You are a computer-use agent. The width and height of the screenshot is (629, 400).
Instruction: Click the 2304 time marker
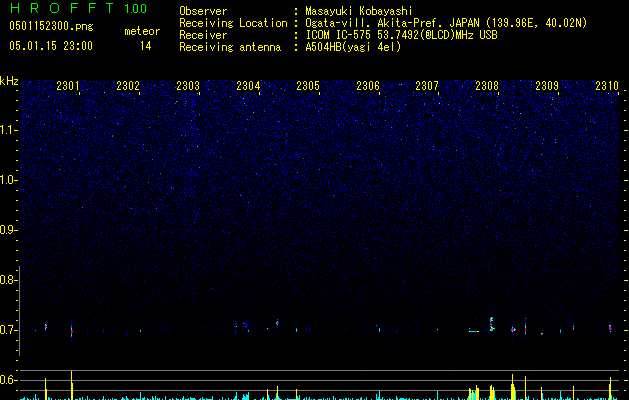click(248, 85)
